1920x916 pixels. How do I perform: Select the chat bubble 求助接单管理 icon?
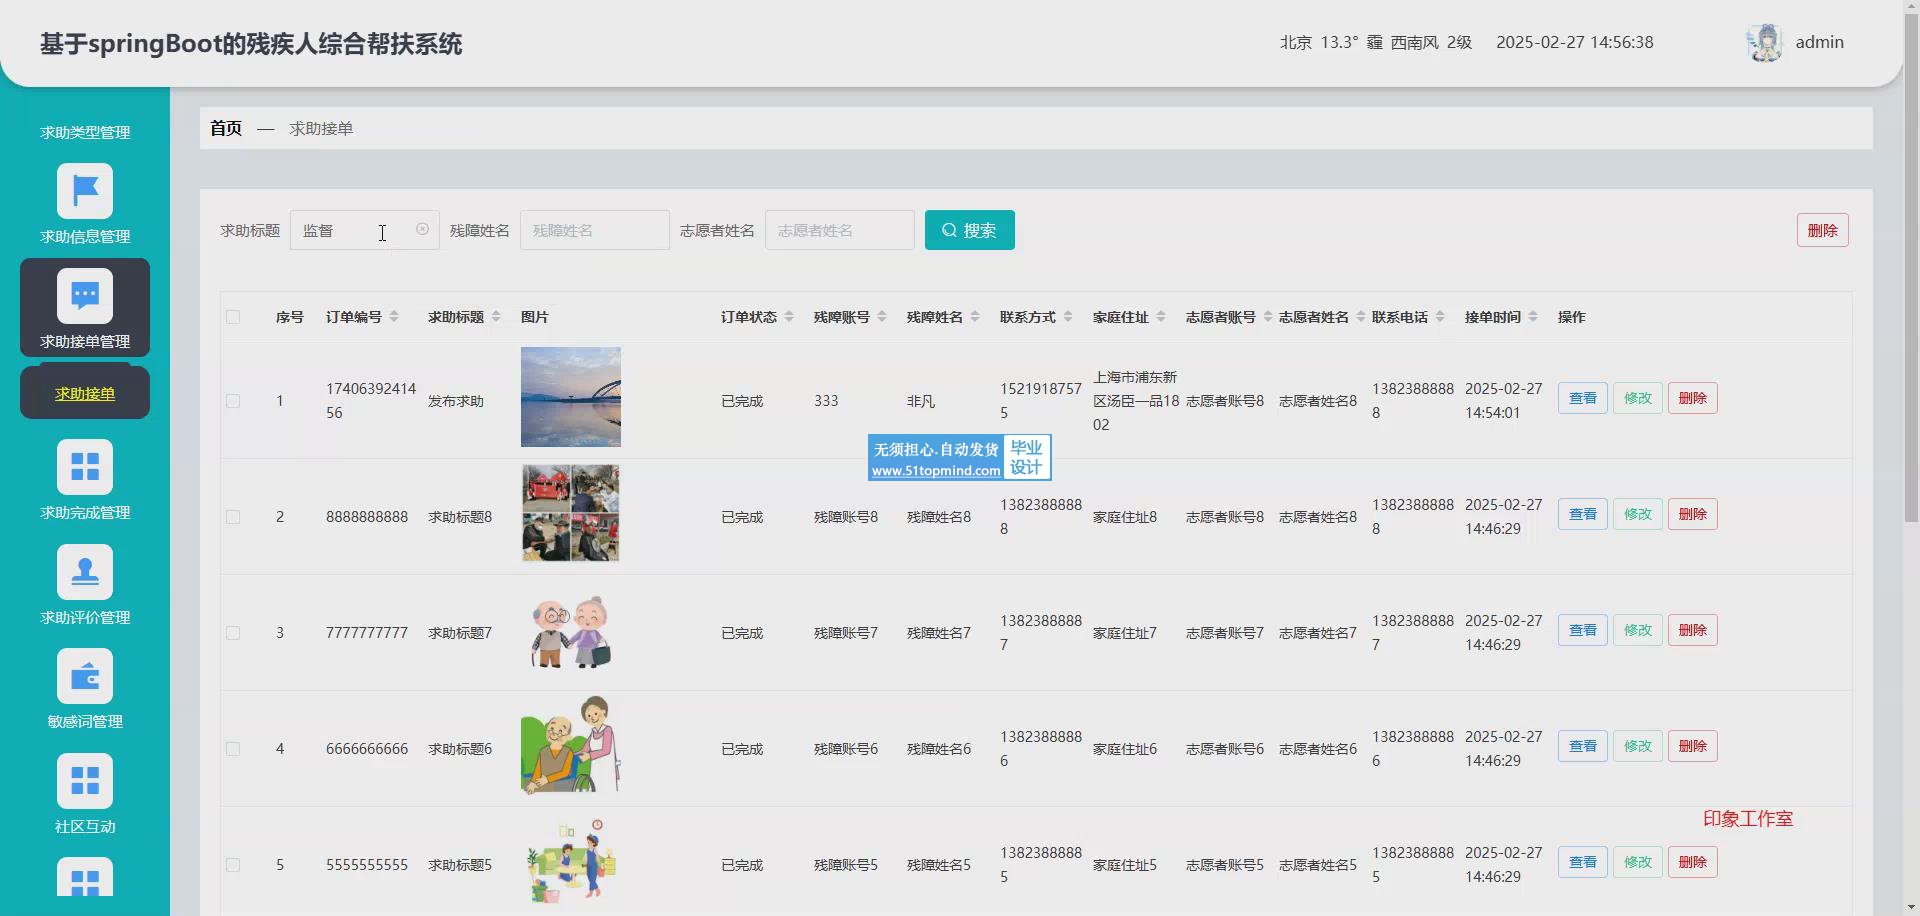(x=85, y=296)
